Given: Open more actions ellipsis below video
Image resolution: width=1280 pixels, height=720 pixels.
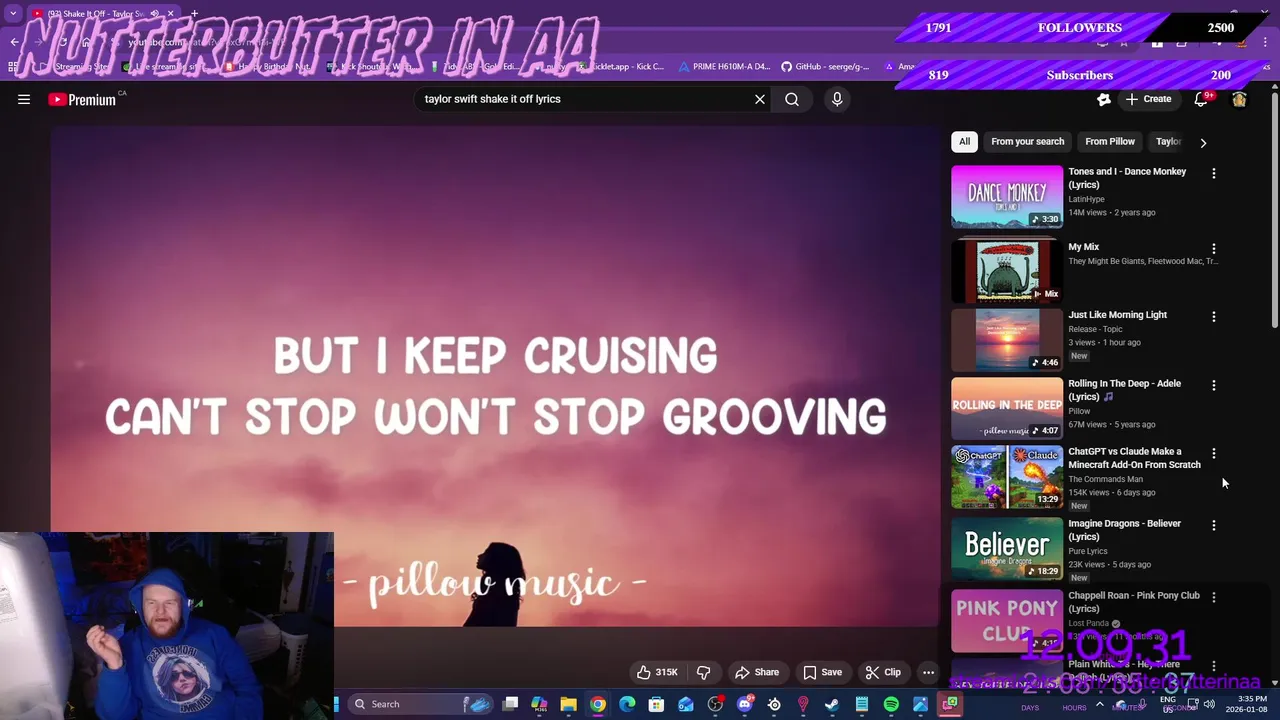Looking at the screenshot, I should 928,672.
